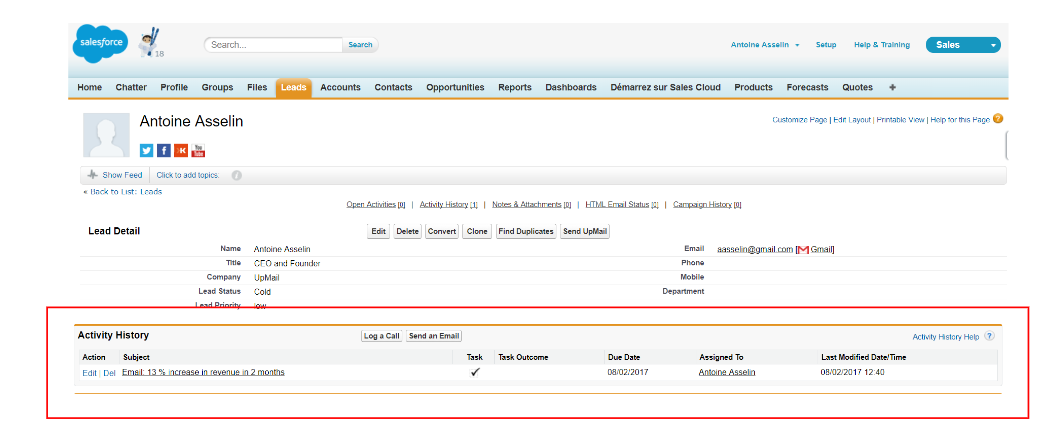Switch to the Groups tab
1061x448 pixels.
217,87
